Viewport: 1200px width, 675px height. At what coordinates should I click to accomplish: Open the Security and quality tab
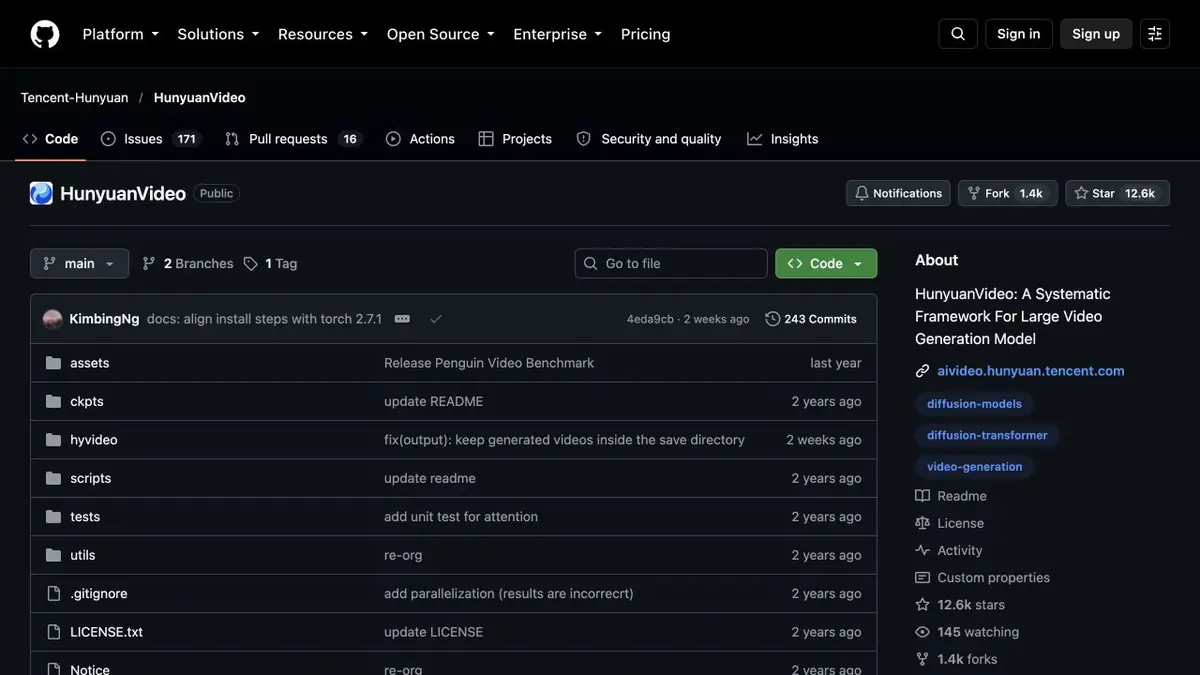pyautogui.click(x=649, y=139)
